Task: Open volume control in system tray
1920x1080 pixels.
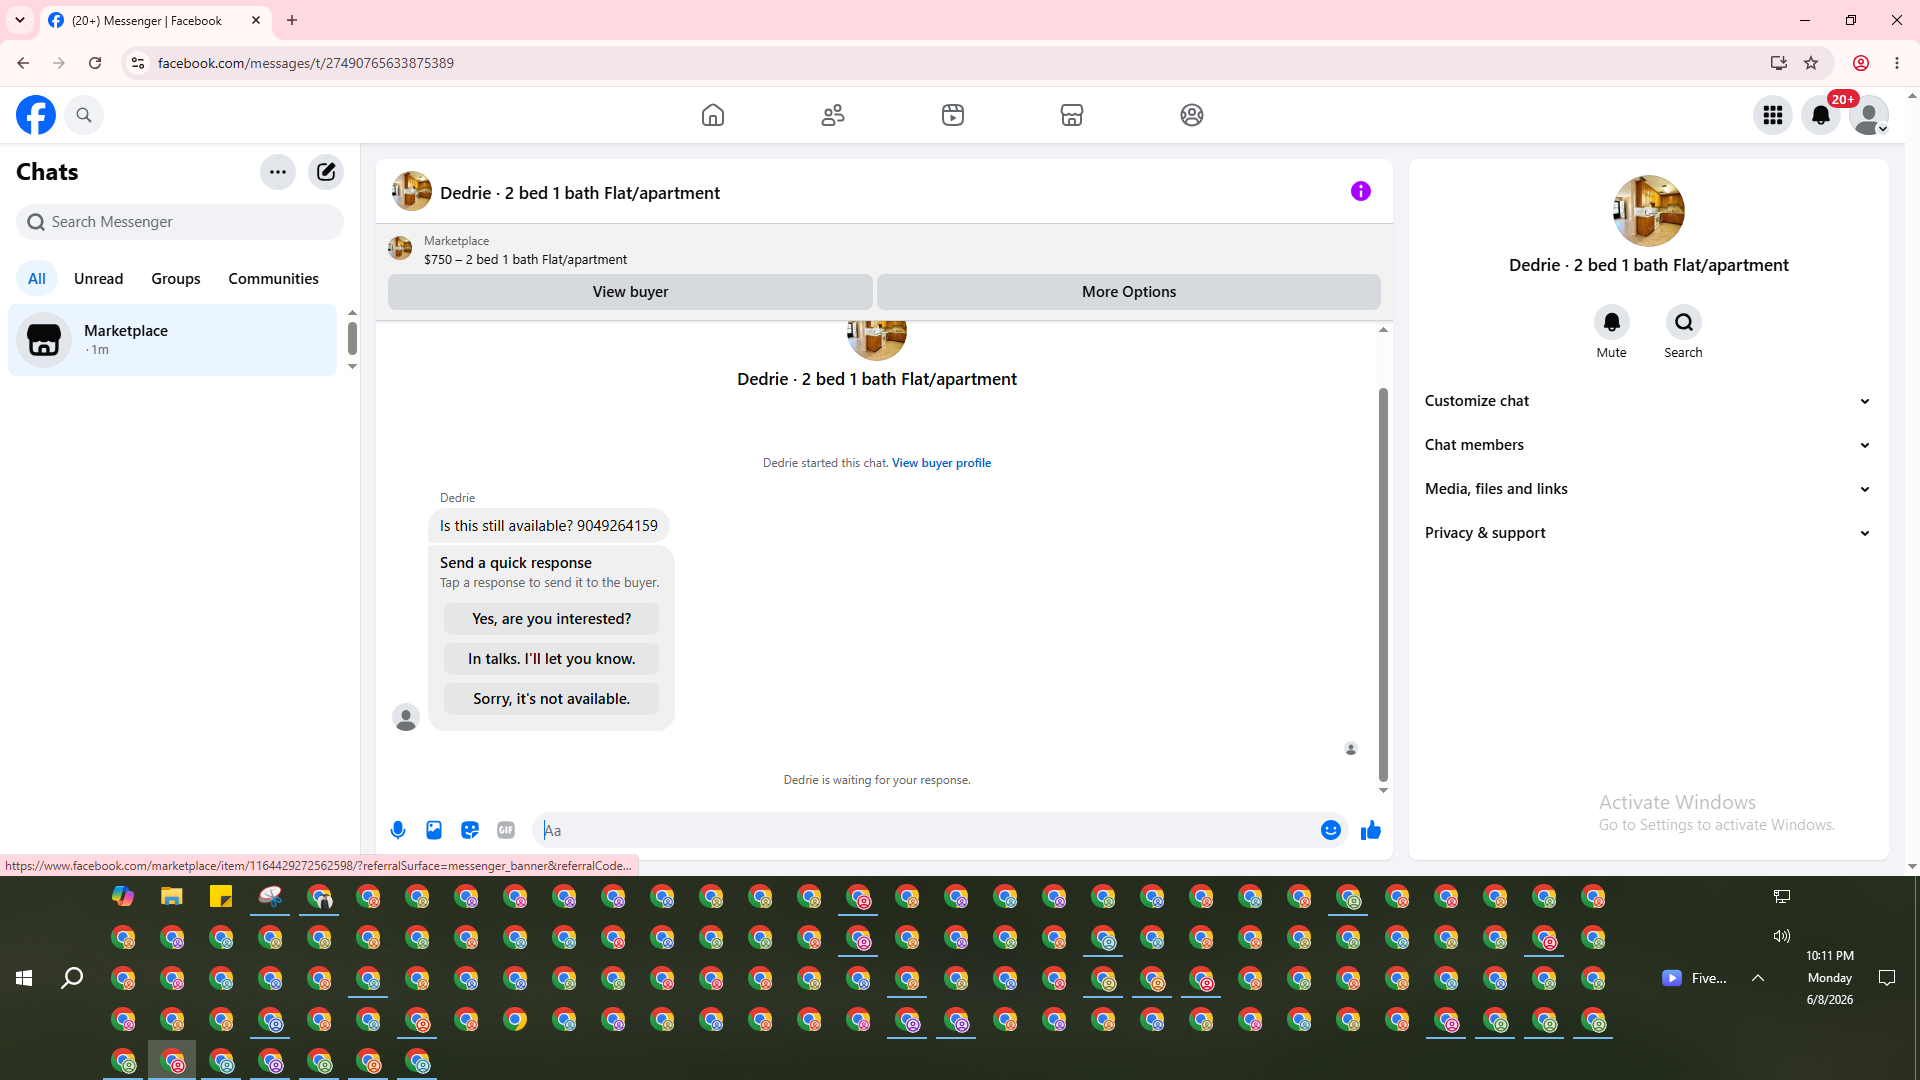Action: (x=1782, y=936)
